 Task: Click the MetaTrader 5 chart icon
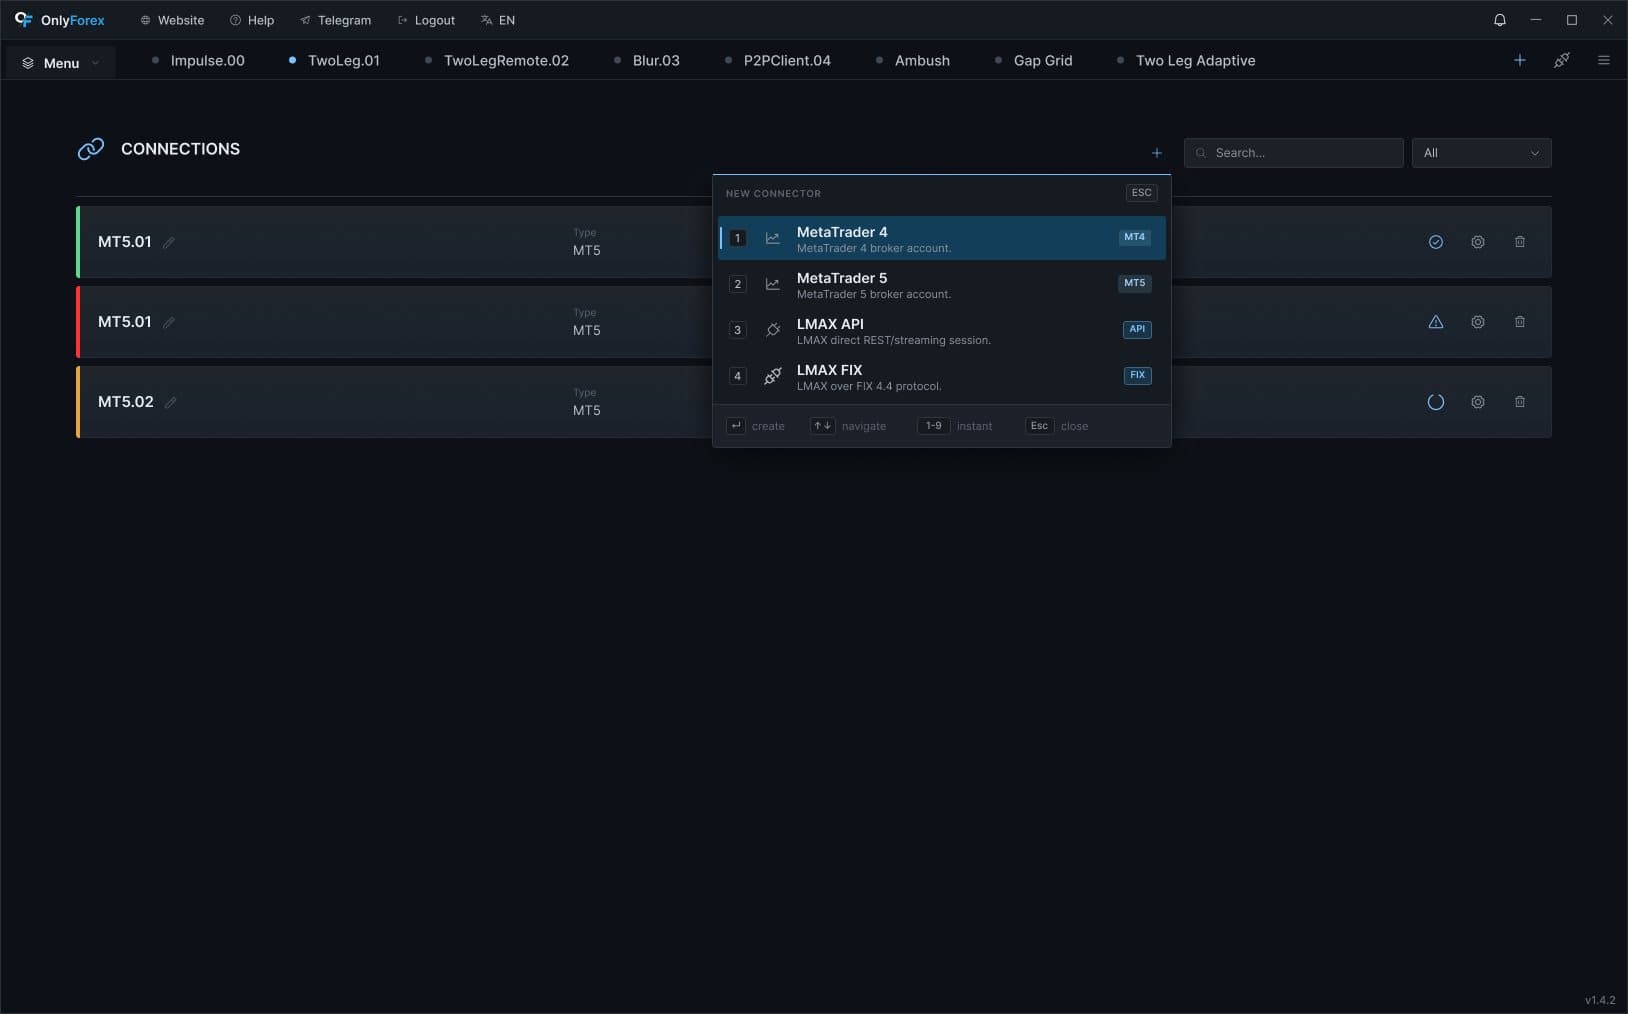(772, 284)
